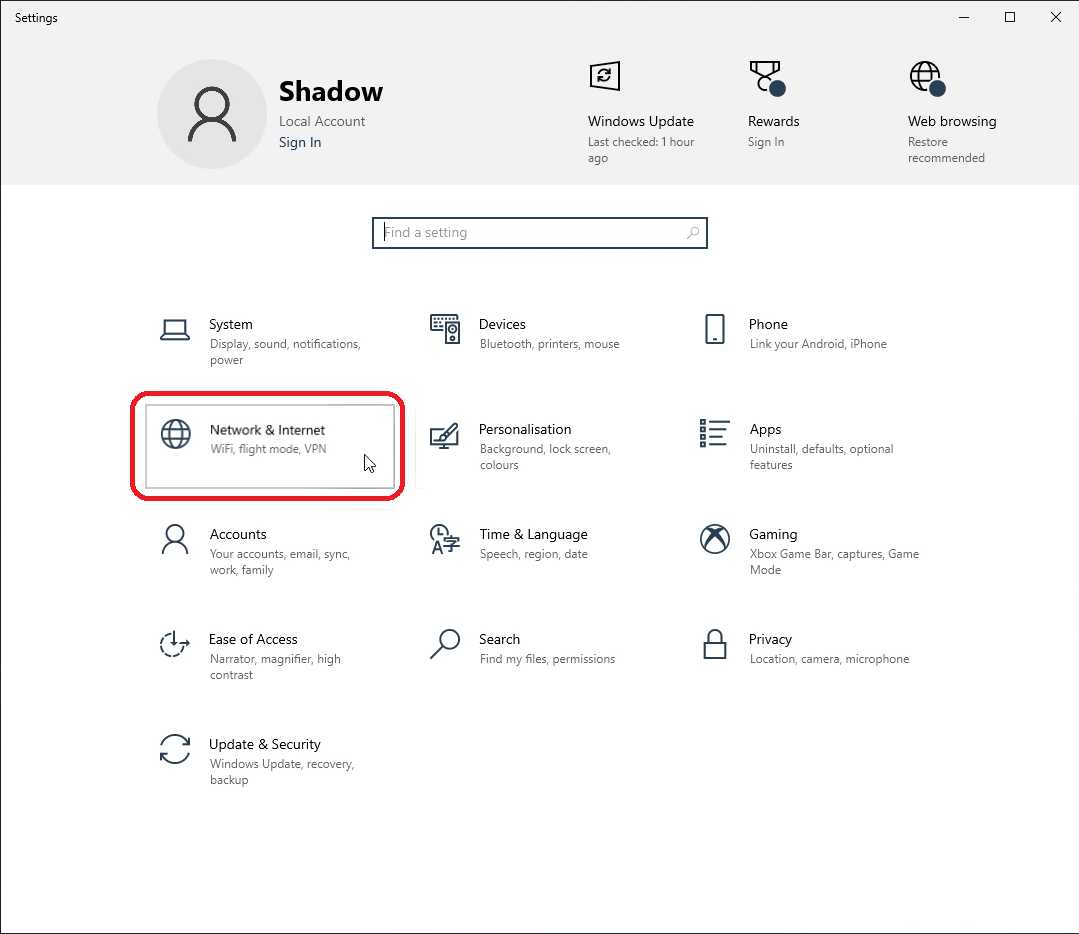Click the Network & Internet globe icon

pos(175,434)
